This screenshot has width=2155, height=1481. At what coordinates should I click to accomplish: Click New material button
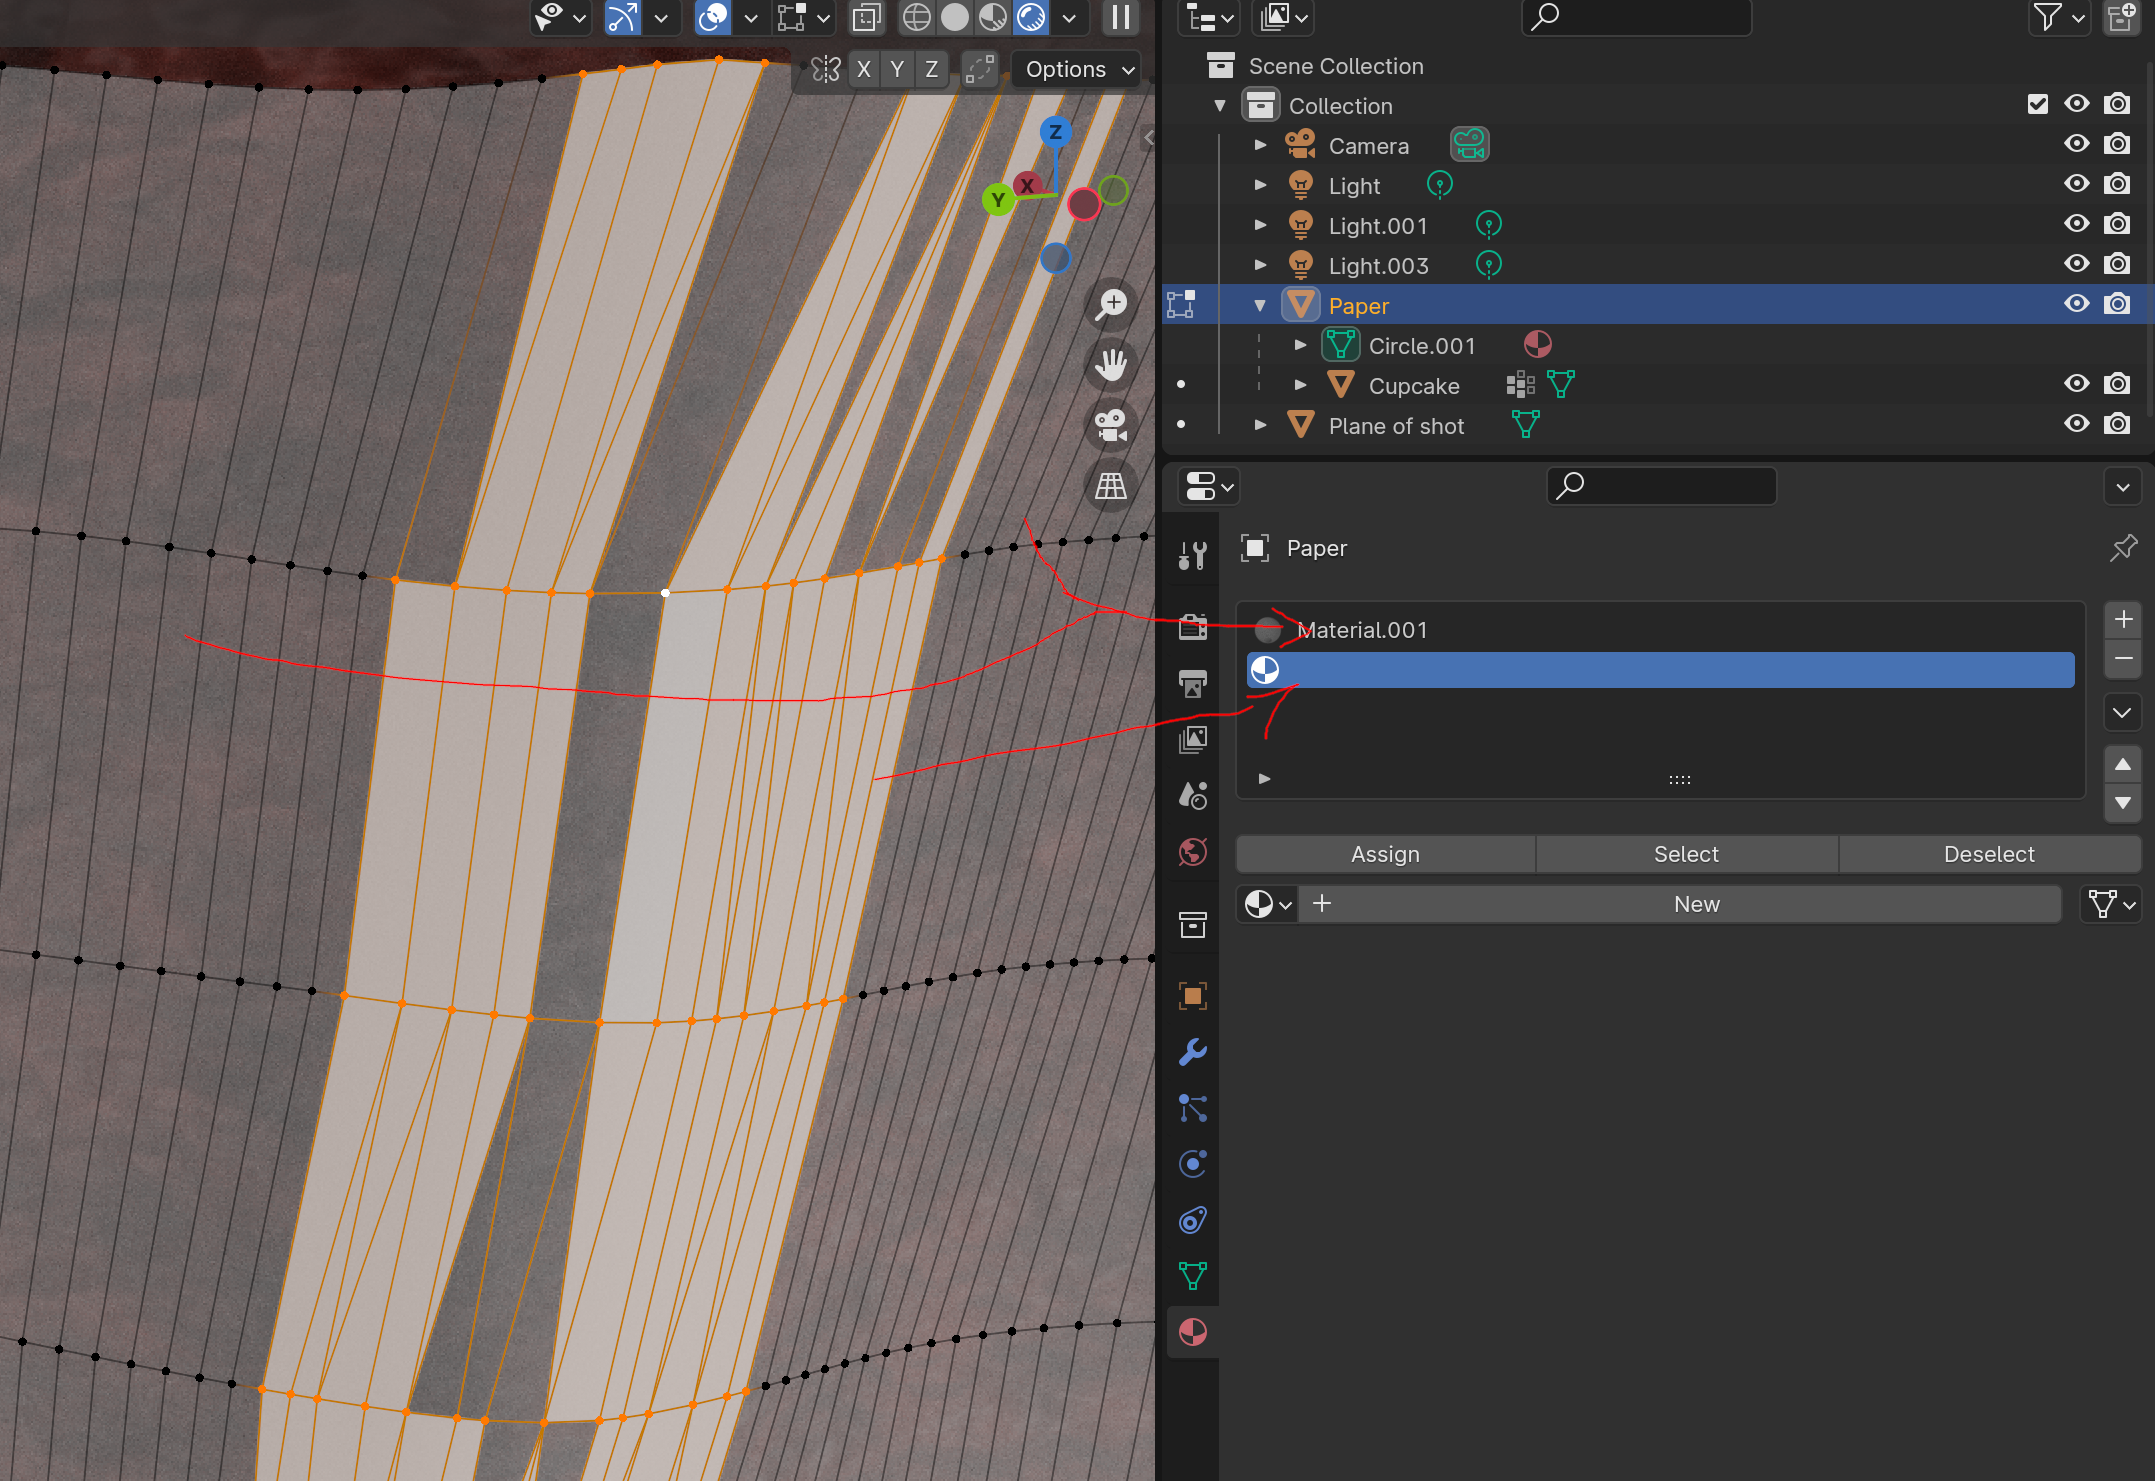pyautogui.click(x=1680, y=904)
